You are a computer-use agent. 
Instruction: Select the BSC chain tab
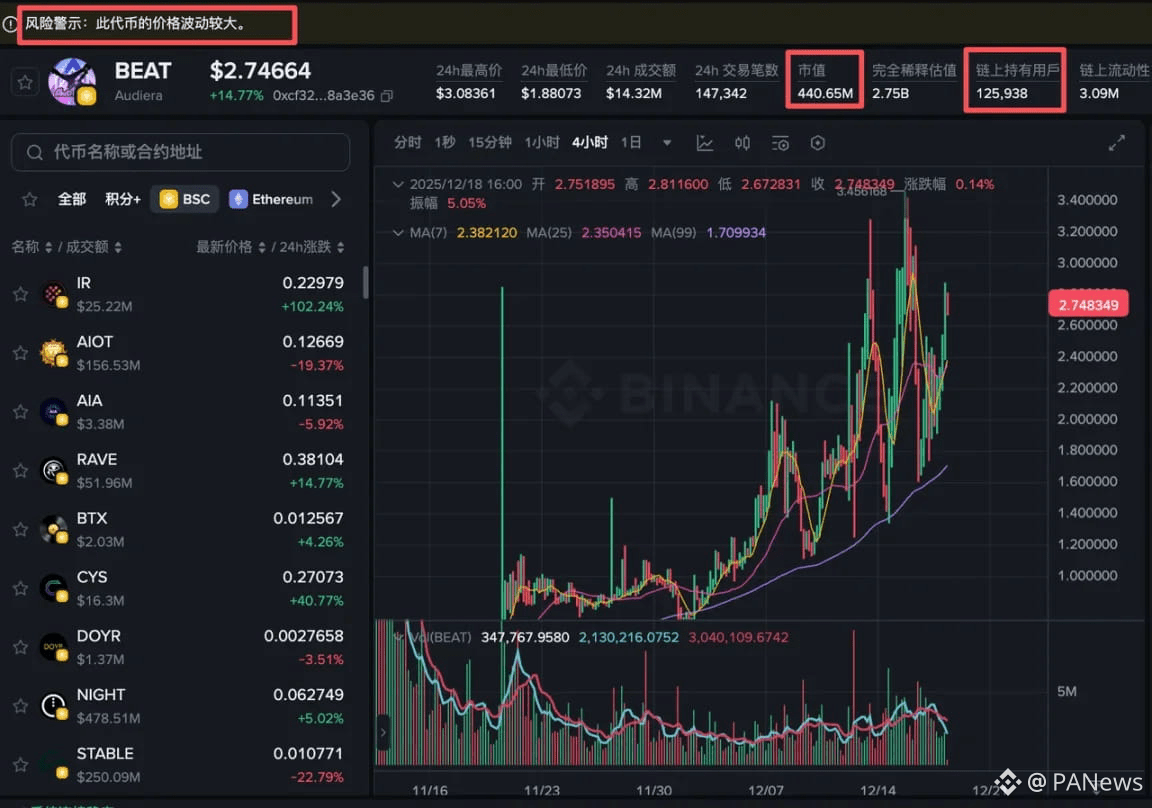(x=184, y=199)
